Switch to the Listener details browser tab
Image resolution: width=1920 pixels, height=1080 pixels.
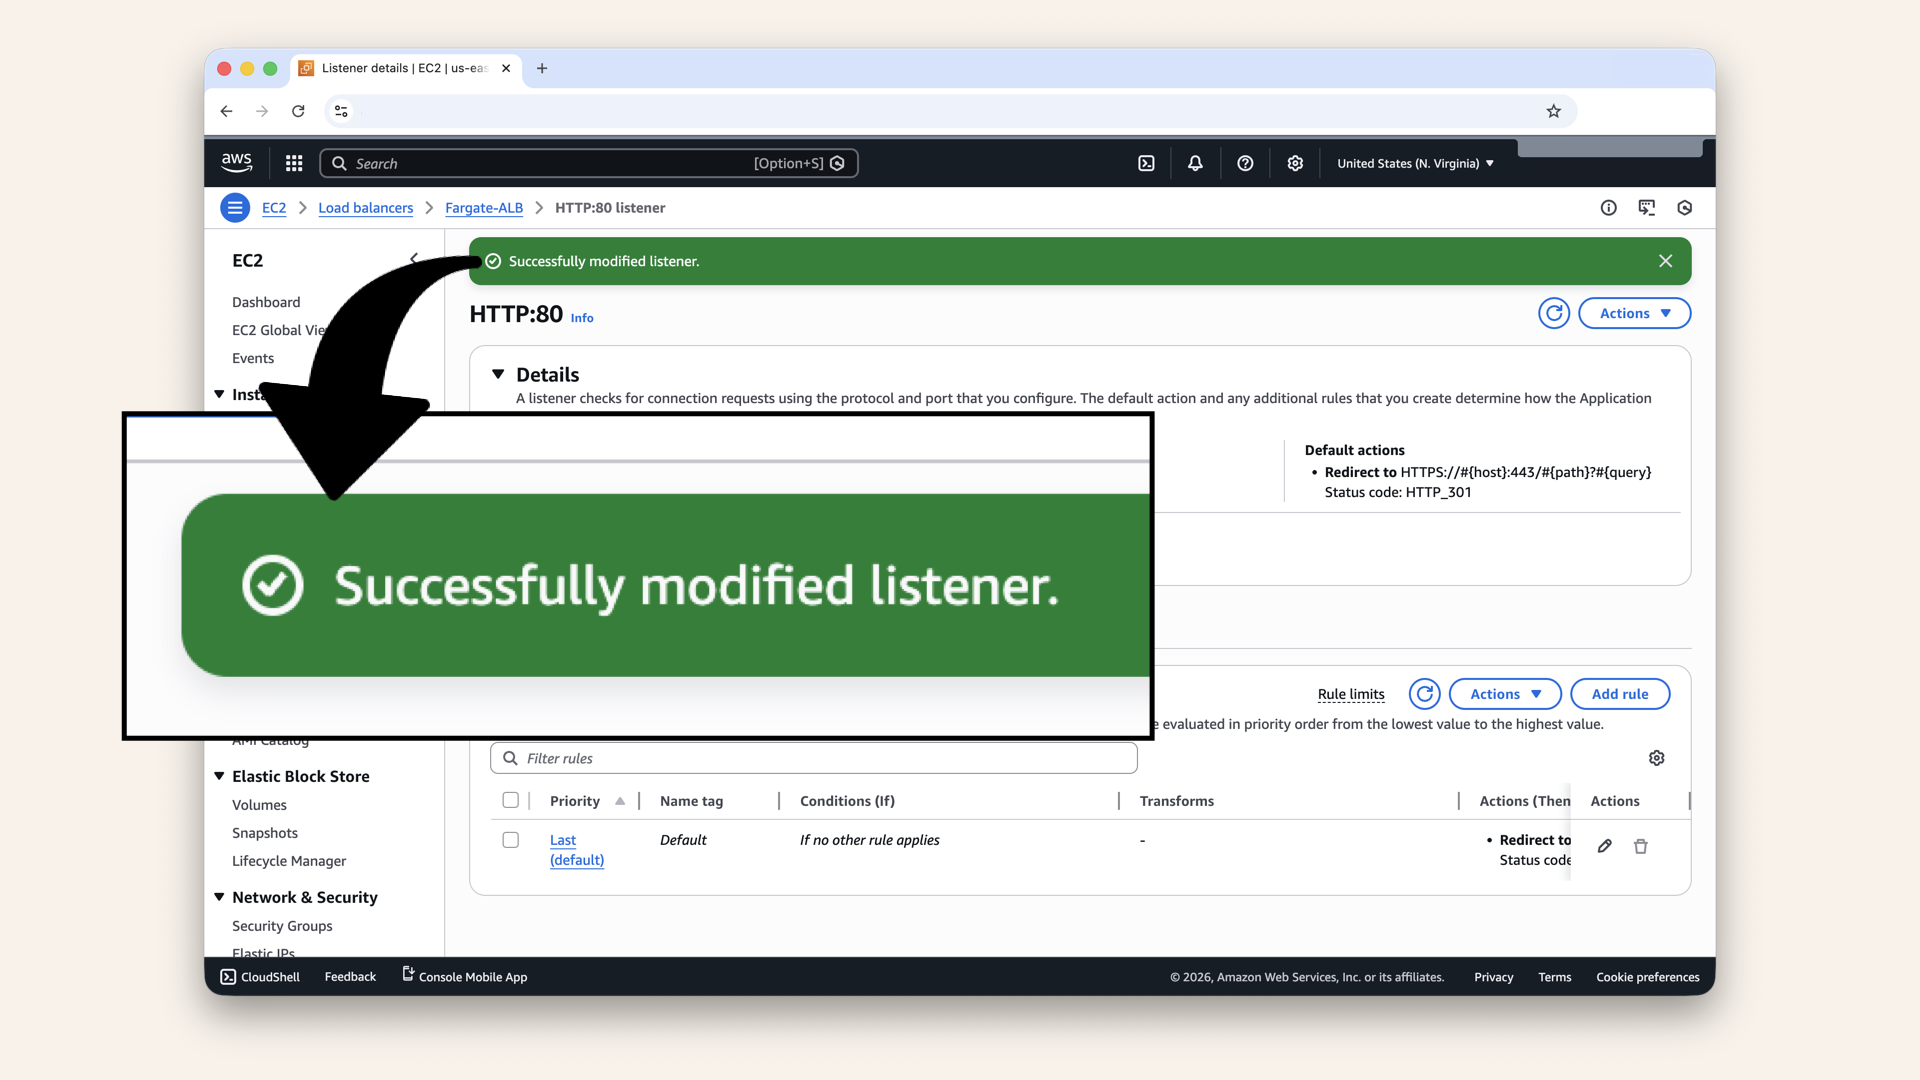[x=400, y=68]
